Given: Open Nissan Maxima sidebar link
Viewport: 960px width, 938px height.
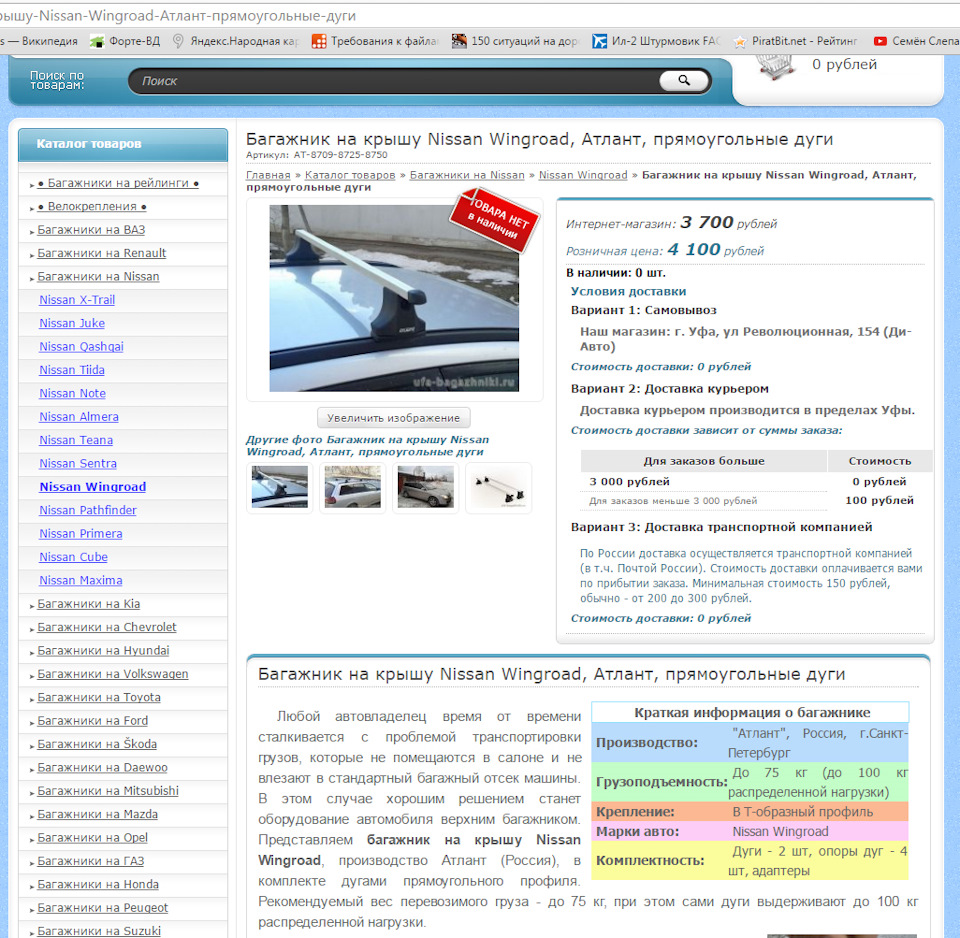Looking at the screenshot, I should click(81, 580).
